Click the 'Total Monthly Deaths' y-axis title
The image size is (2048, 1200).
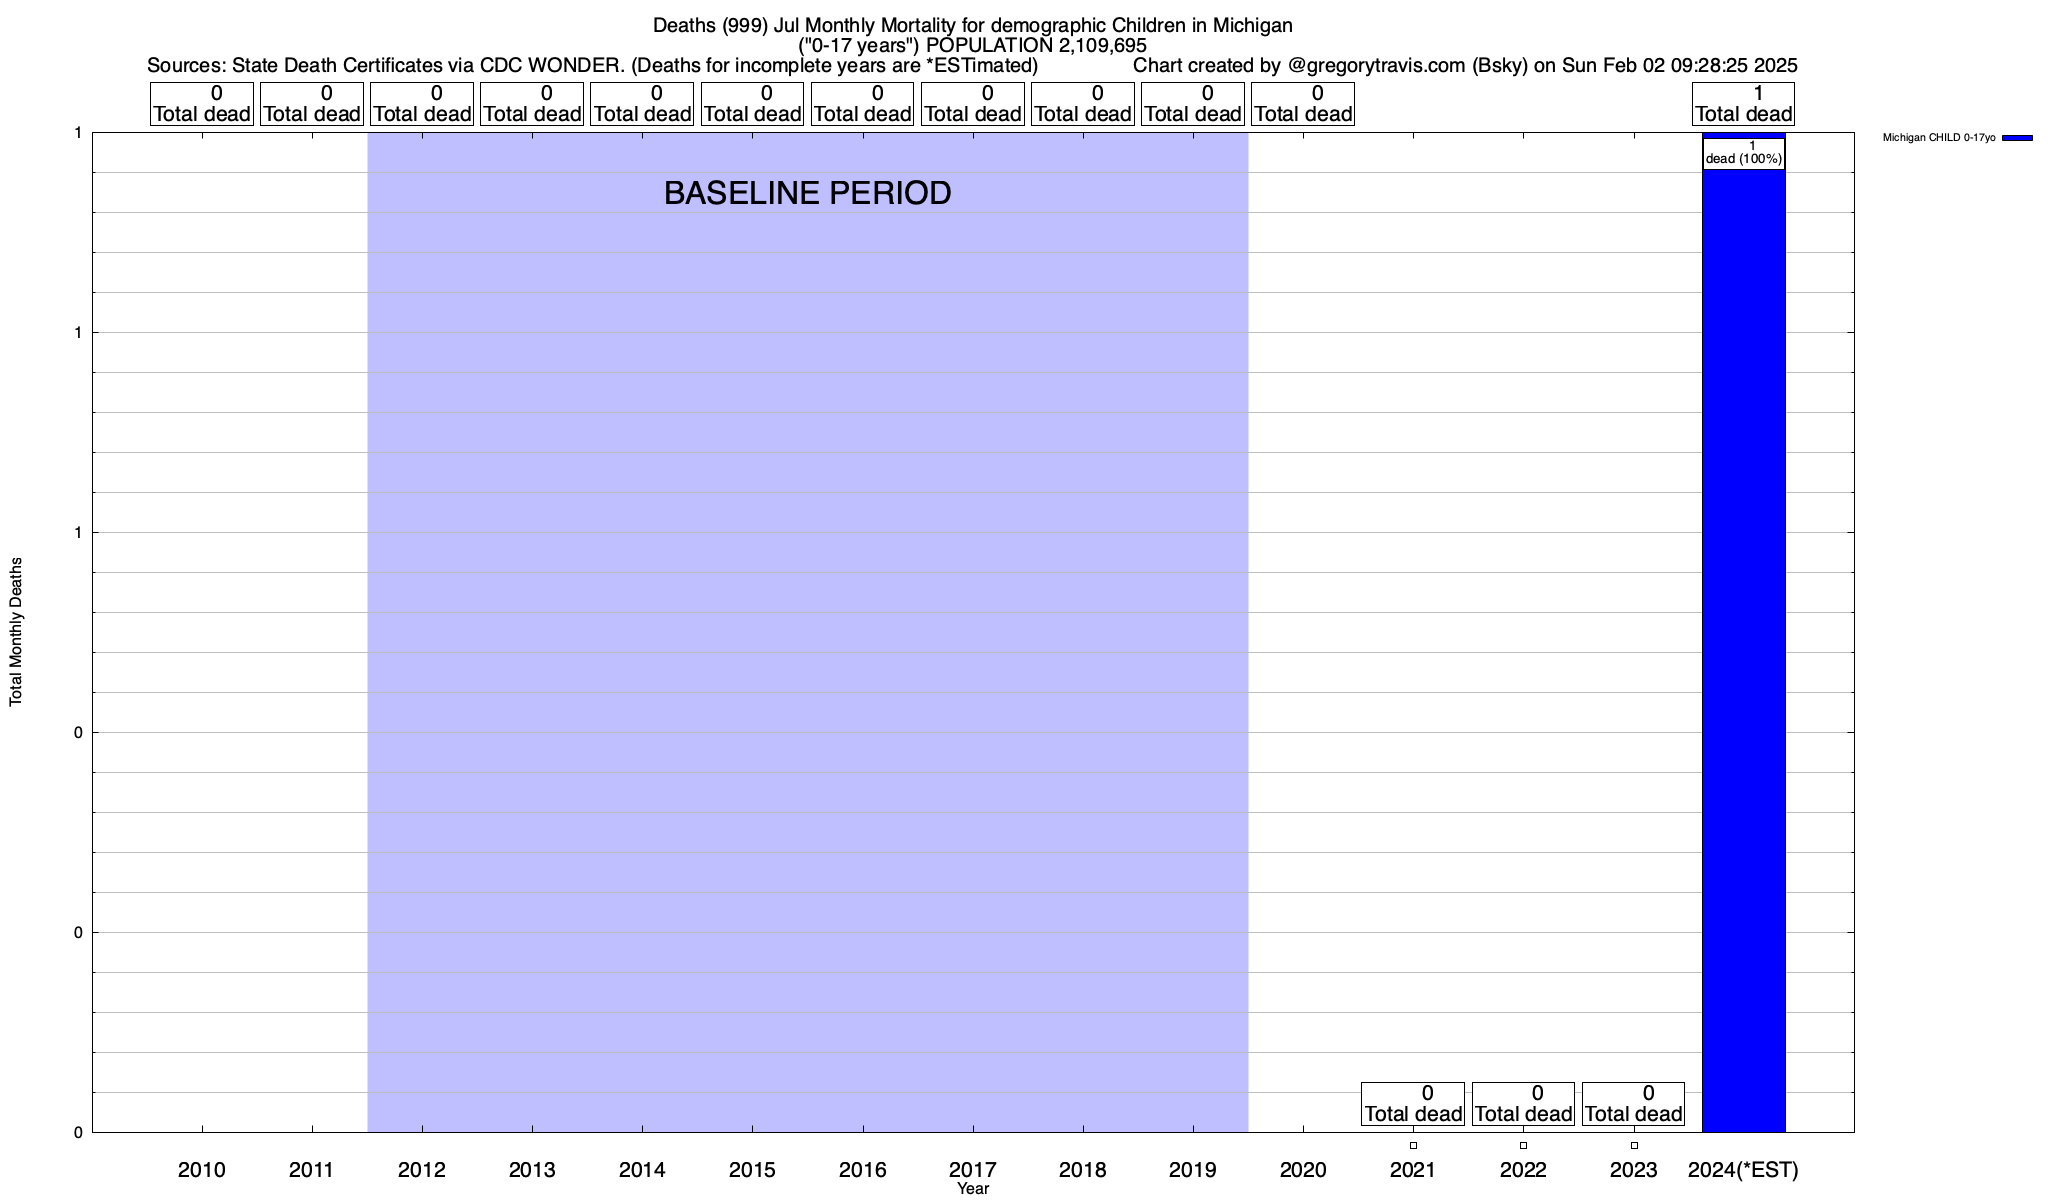click(16, 632)
